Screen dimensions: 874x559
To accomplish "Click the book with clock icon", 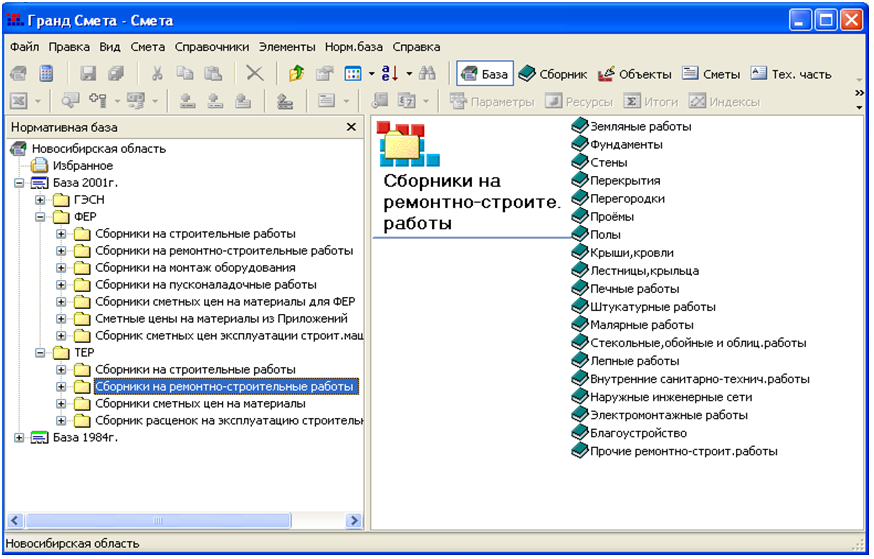I will (x=380, y=101).
